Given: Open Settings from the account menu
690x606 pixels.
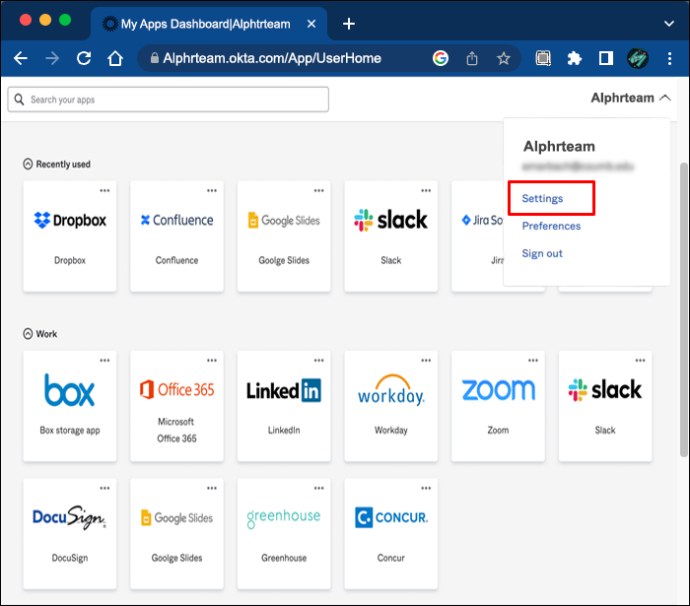Looking at the screenshot, I should click(x=542, y=198).
